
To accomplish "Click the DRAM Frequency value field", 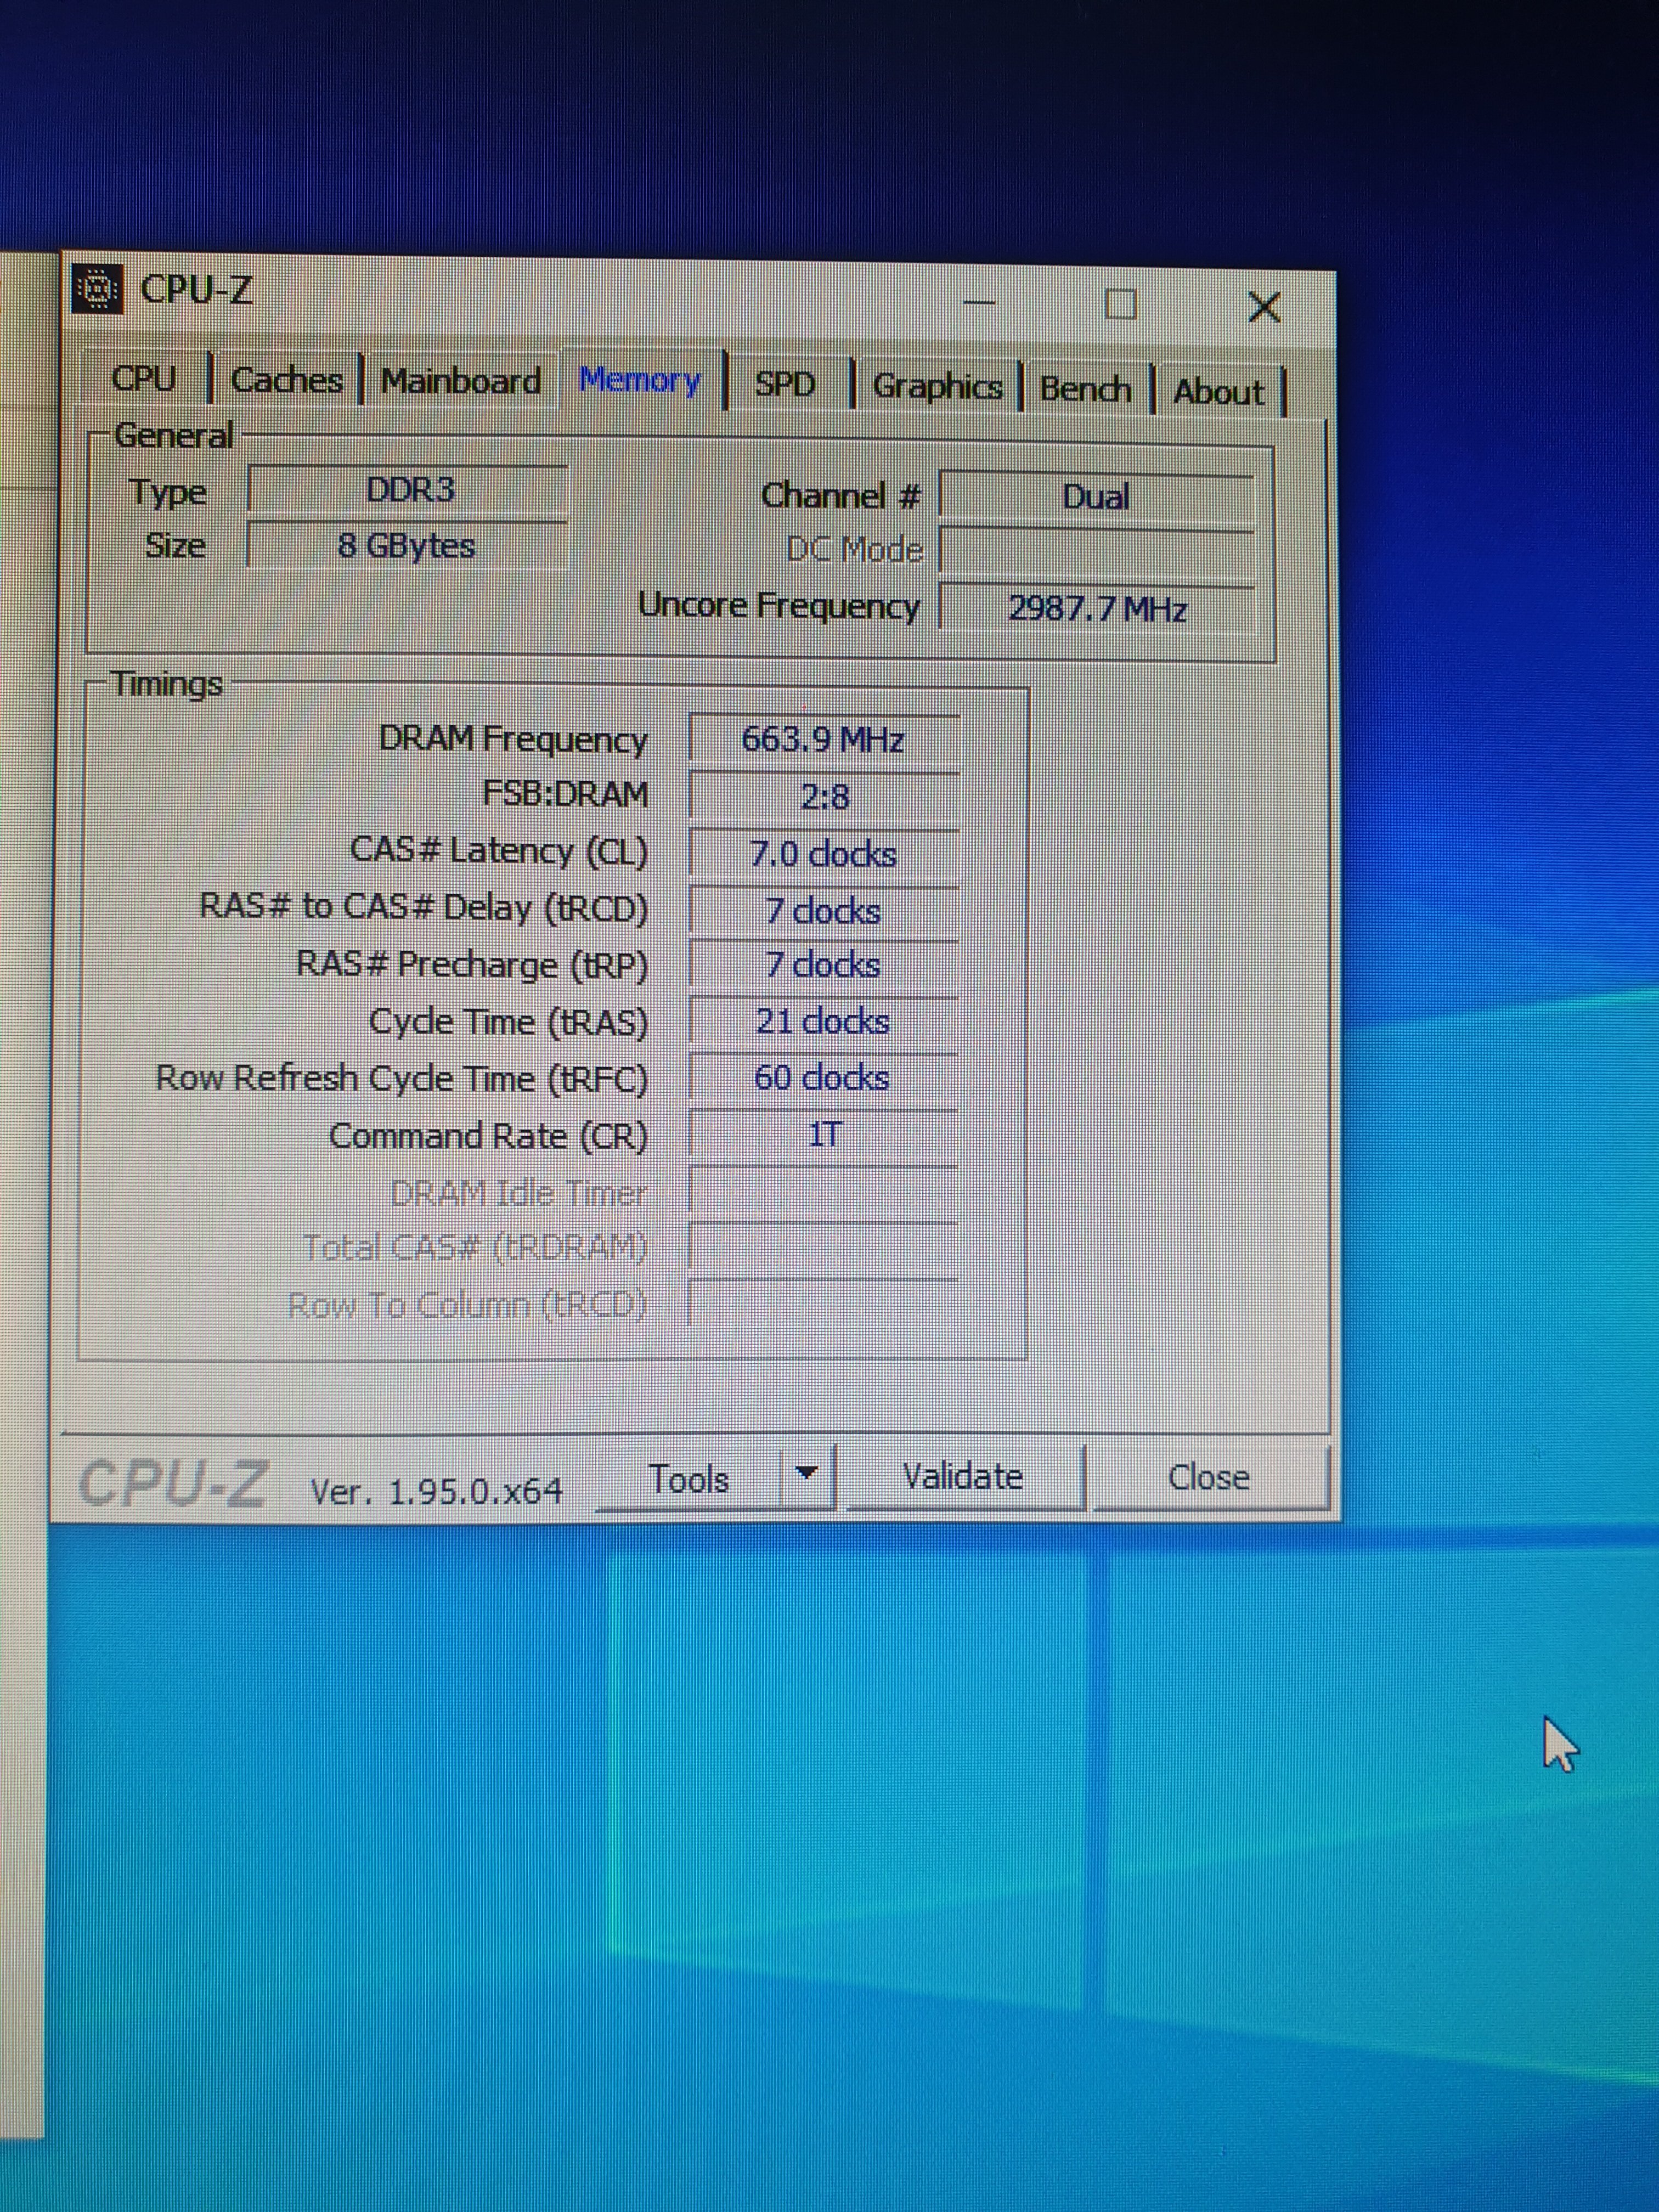I will tap(823, 740).
